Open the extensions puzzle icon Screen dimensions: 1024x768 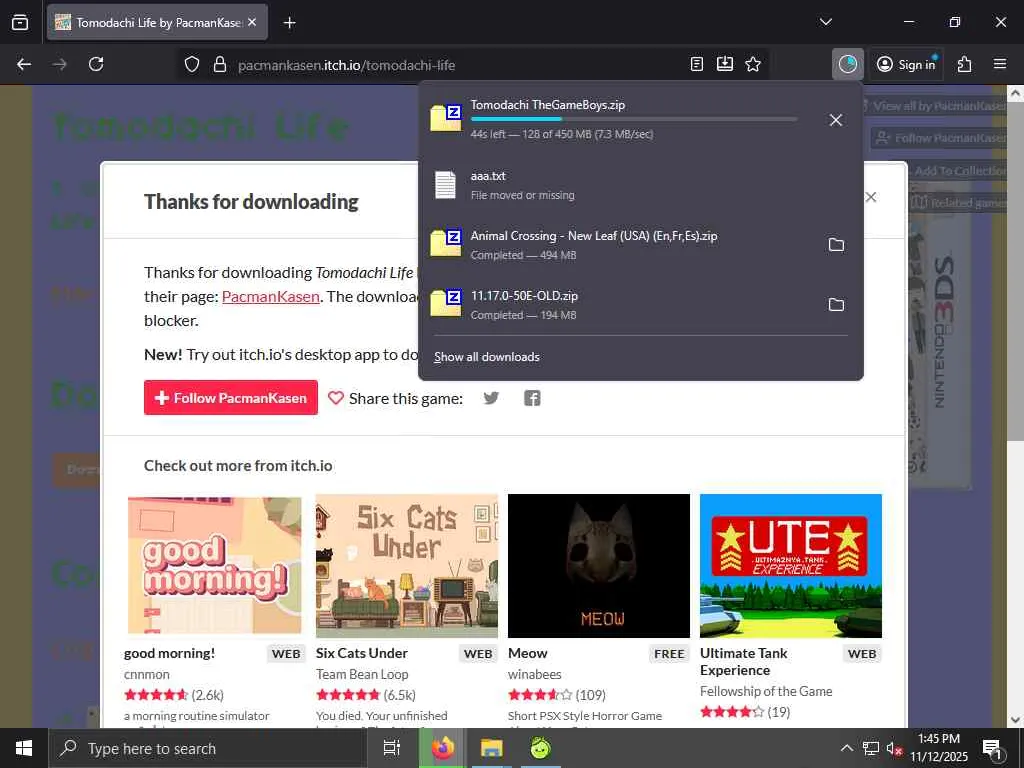[x=964, y=64]
